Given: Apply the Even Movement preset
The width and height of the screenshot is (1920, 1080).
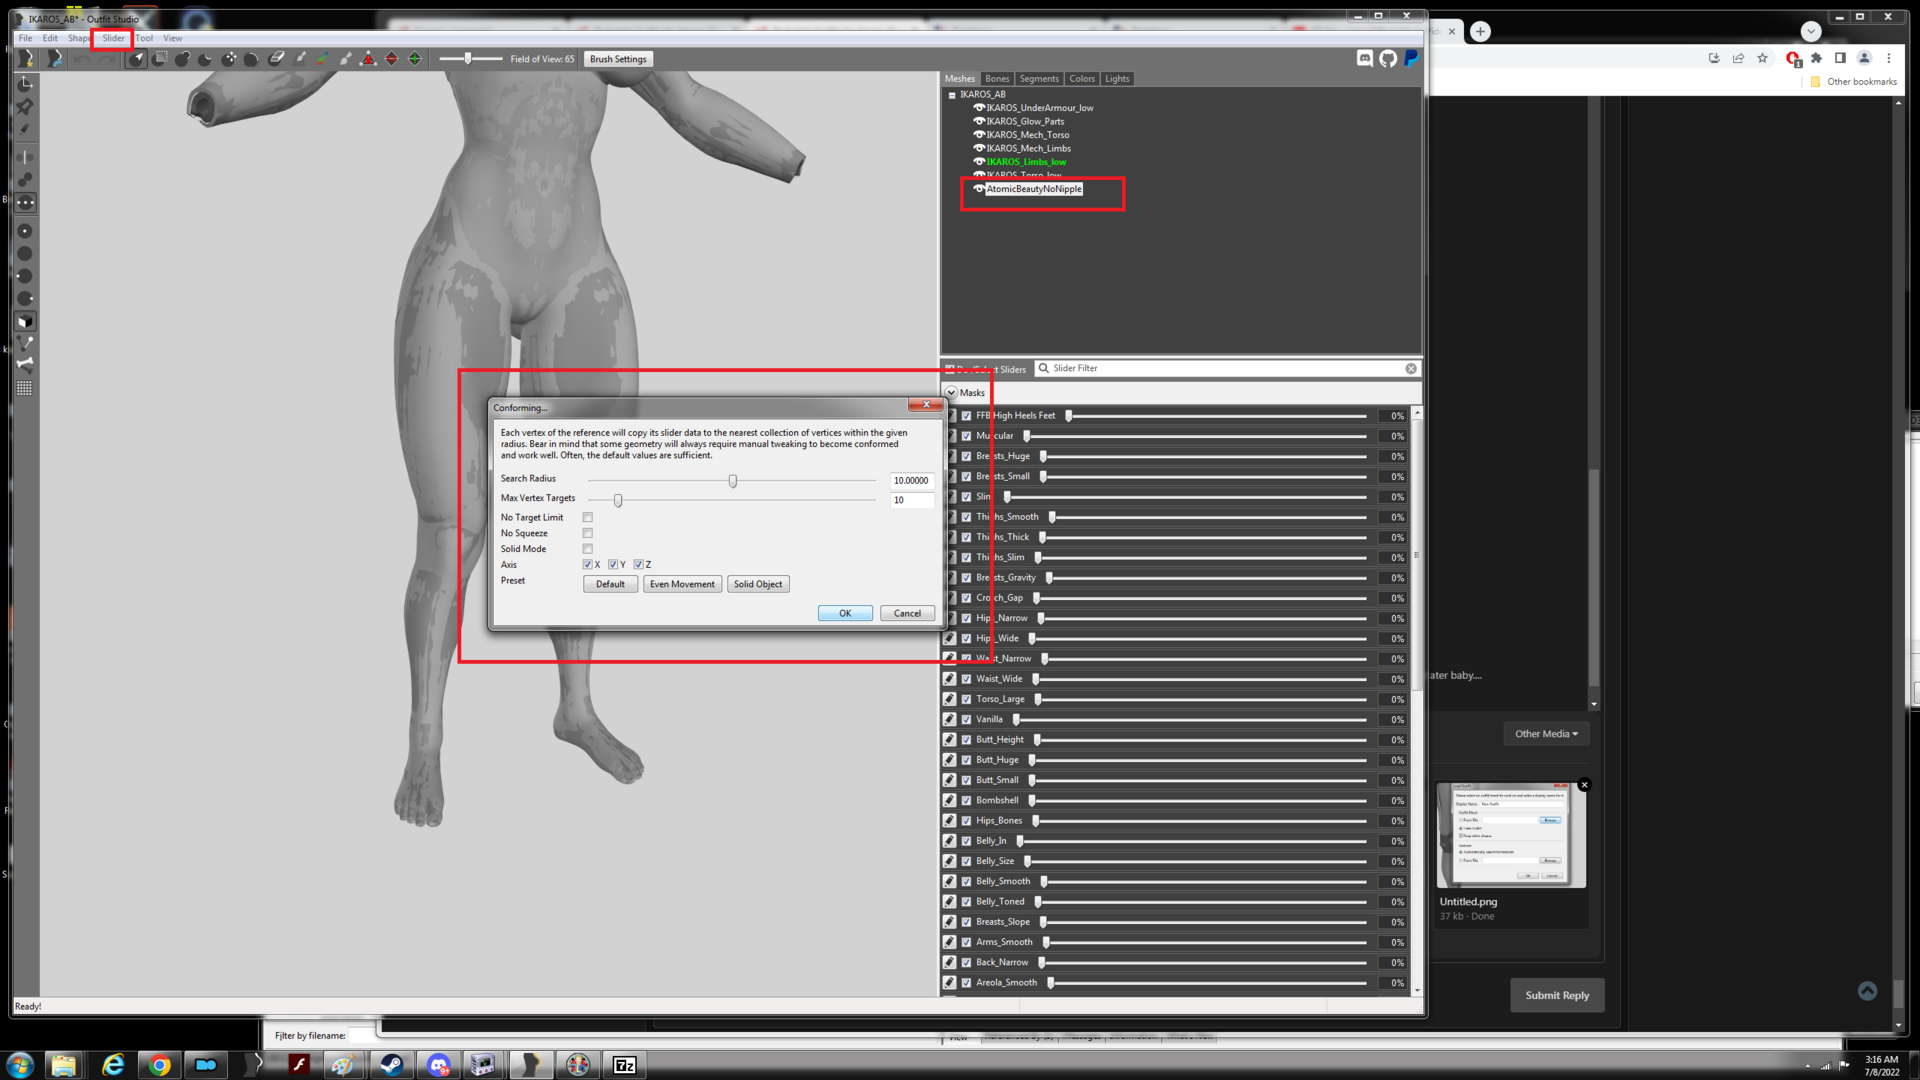Looking at the screenshot, I should pos(682,584).
